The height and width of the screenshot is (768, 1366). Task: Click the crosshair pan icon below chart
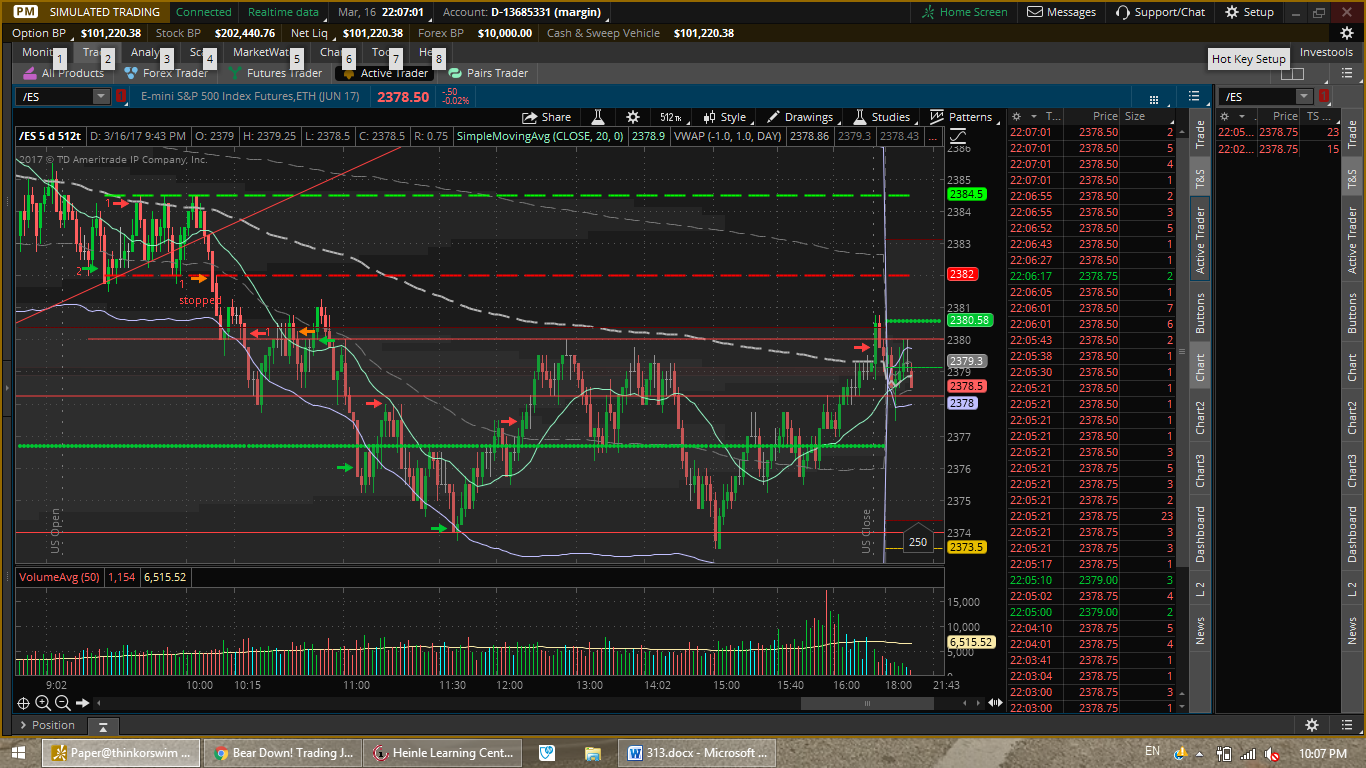pos(23,703)
